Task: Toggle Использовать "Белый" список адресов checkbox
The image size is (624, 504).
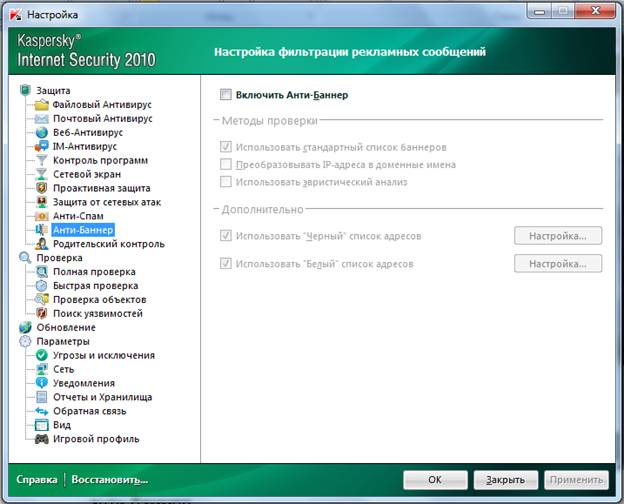Action: pyautogui.click(x=226, y=264)
